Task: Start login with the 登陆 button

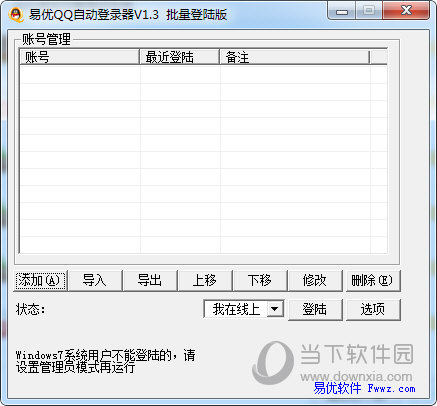Action: pos(315,310)
